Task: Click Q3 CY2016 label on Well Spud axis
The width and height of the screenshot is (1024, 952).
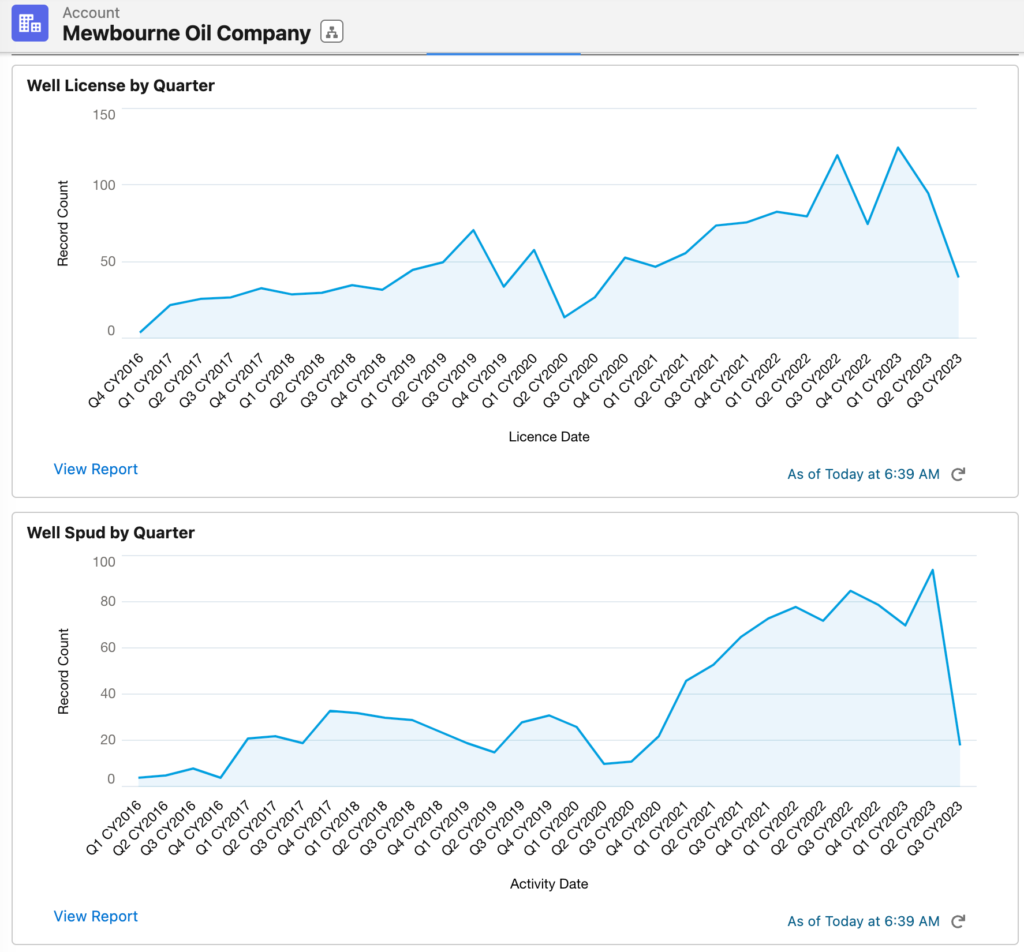Action: coord(169,827)
